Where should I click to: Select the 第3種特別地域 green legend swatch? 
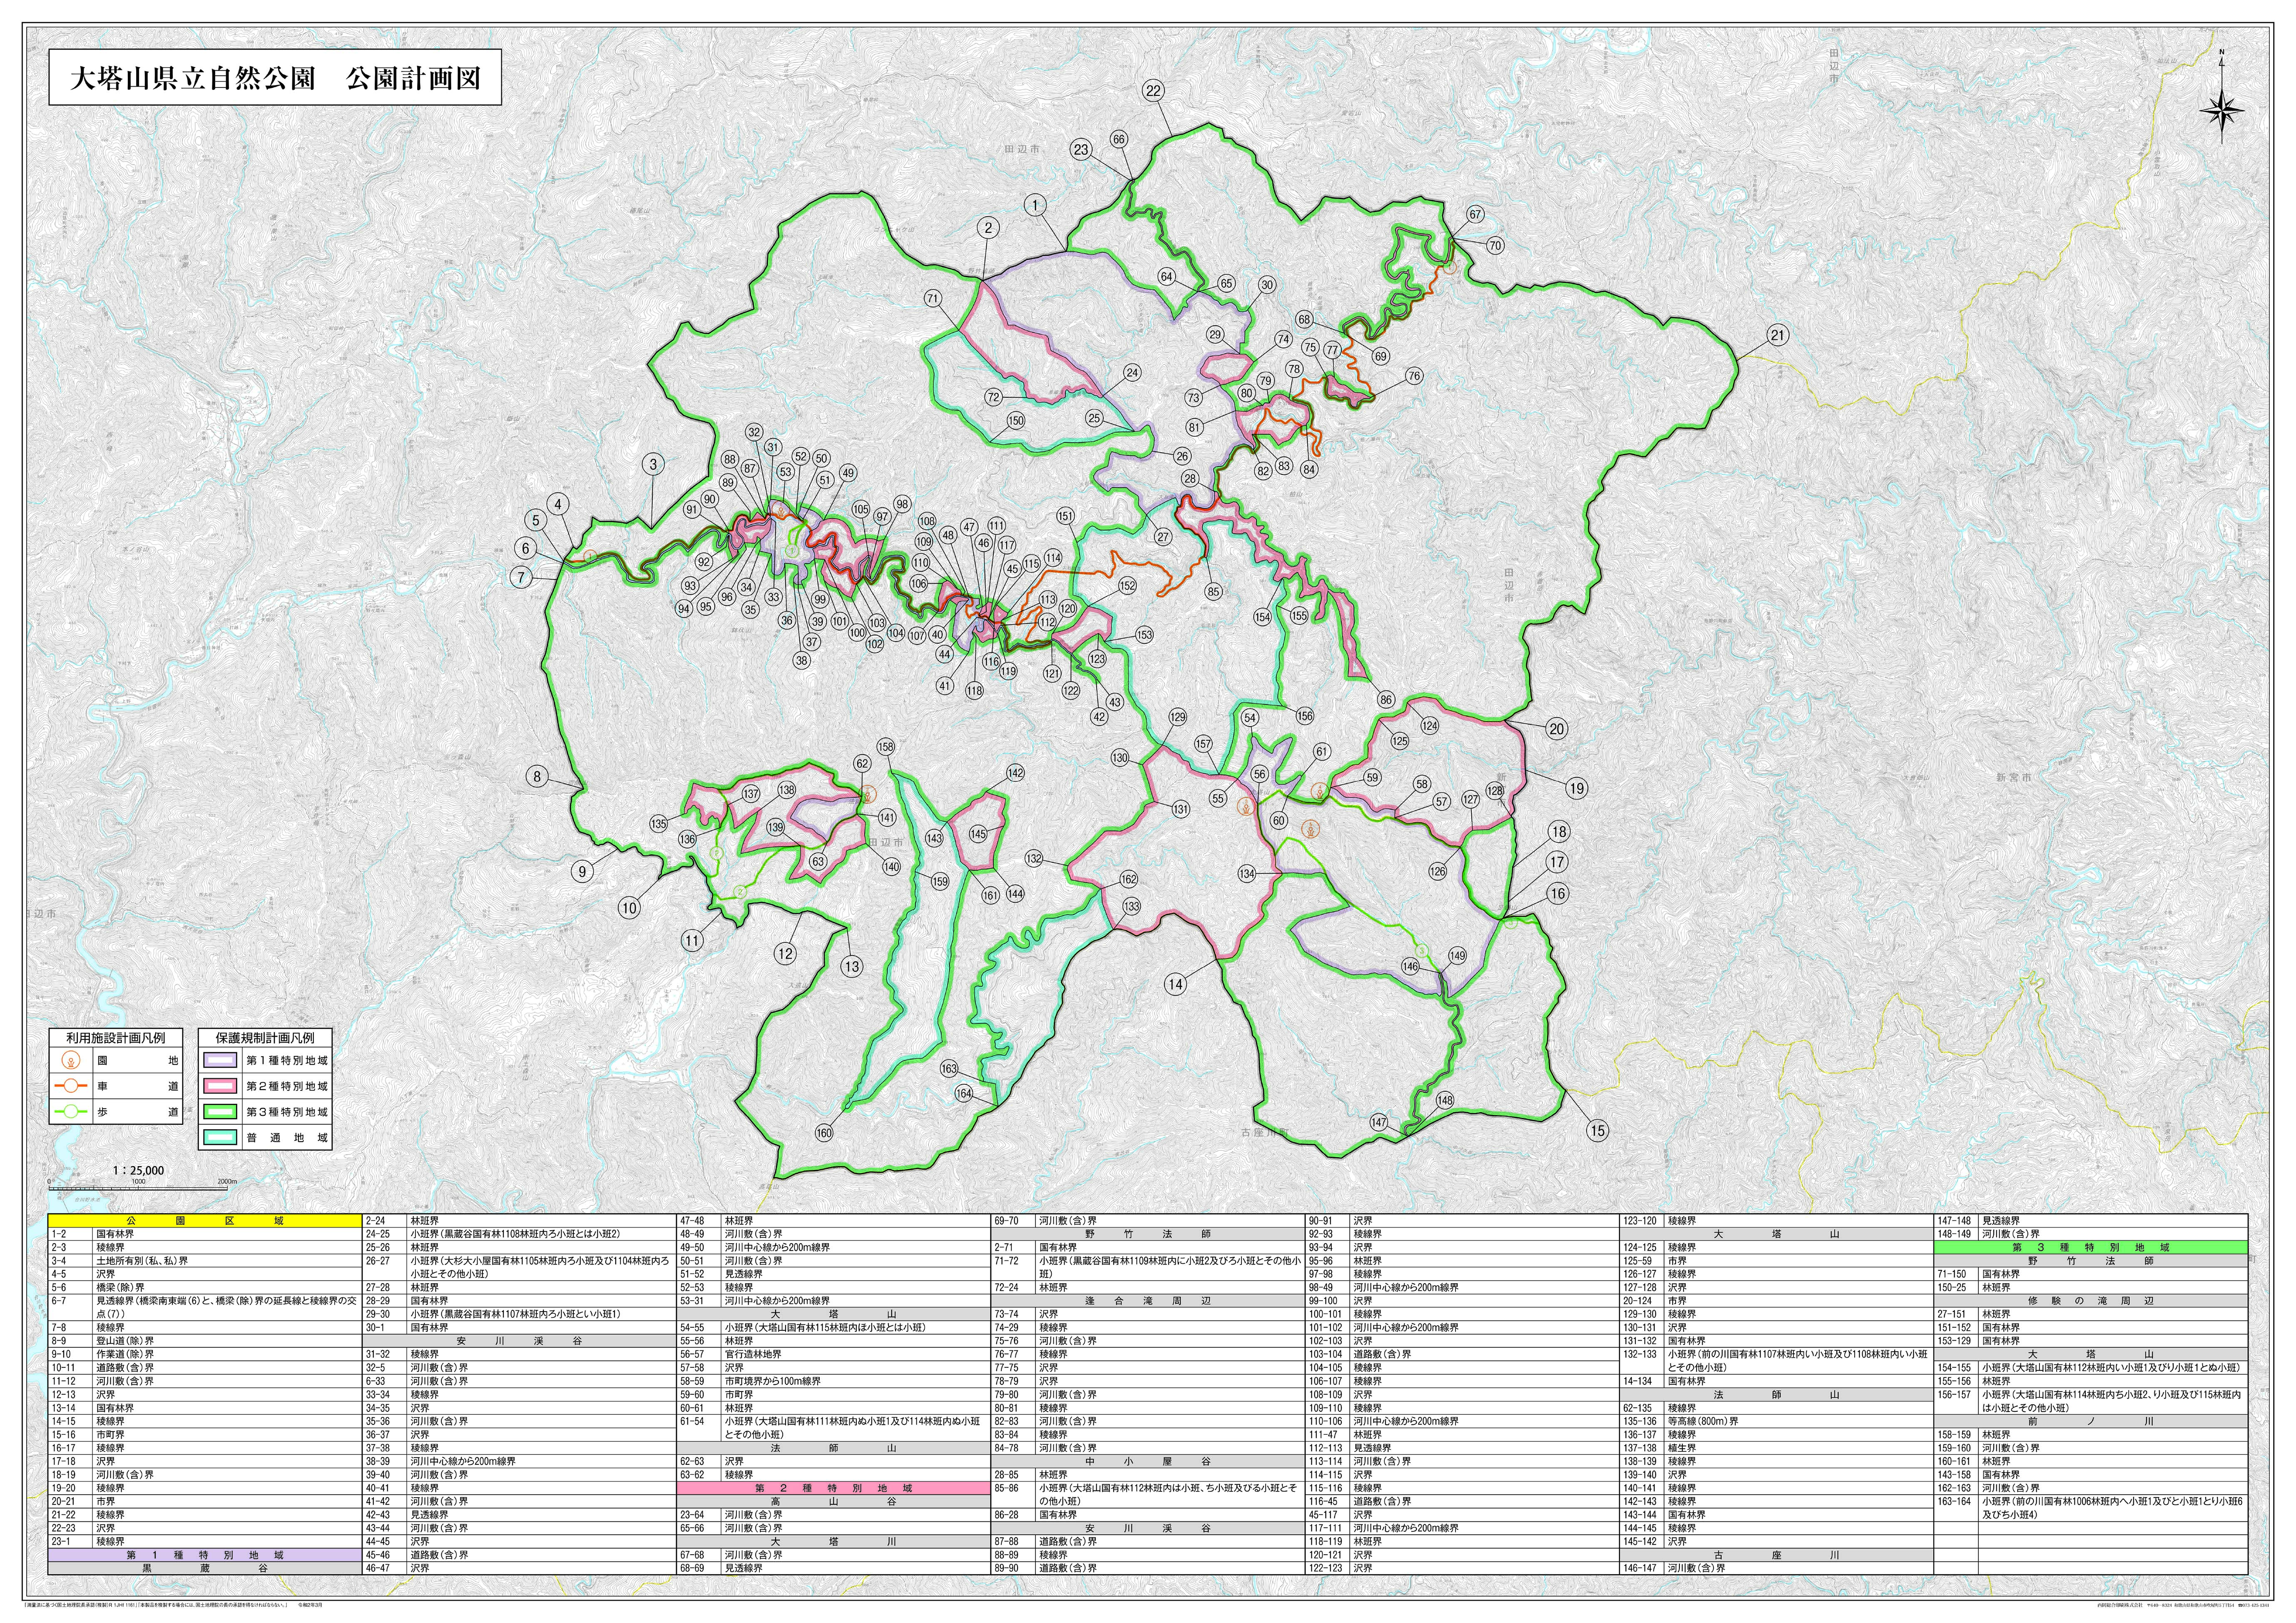(x=219, y=1112)
